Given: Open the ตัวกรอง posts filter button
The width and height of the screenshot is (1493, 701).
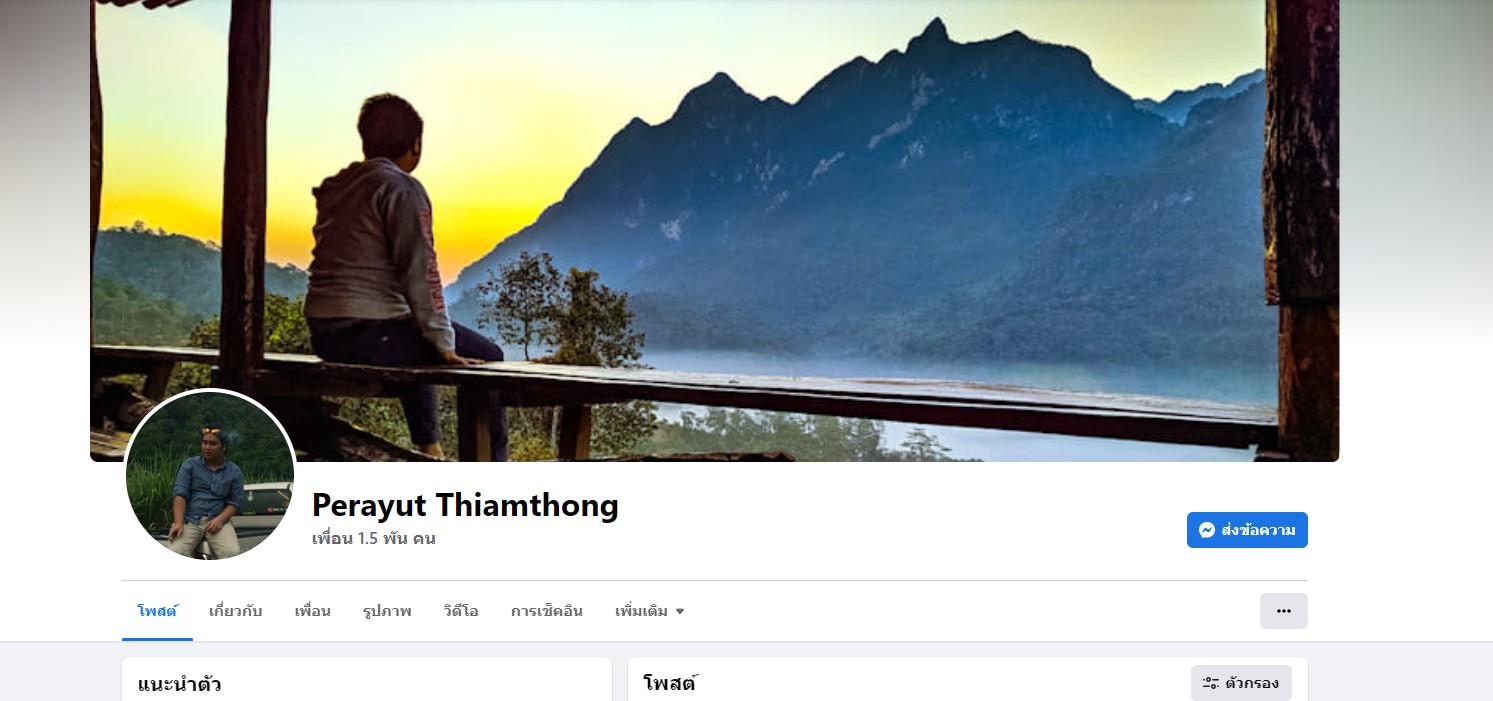Looking at the screenshot, I should 1241,683.
